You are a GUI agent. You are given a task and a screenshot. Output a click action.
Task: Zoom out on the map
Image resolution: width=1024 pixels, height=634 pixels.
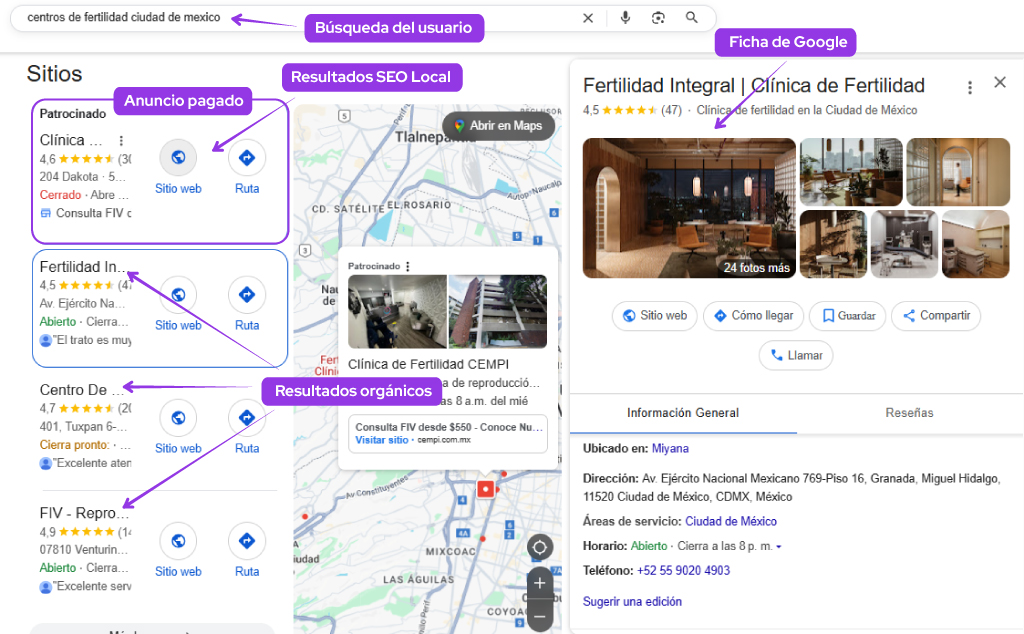540,615
